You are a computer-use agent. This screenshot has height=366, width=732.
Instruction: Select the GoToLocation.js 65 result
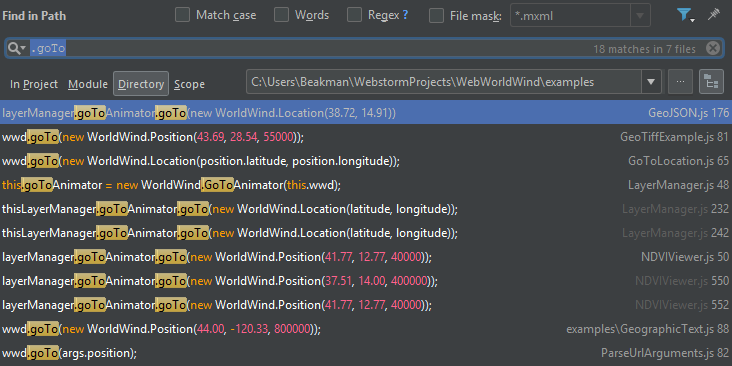pos(366,161)
